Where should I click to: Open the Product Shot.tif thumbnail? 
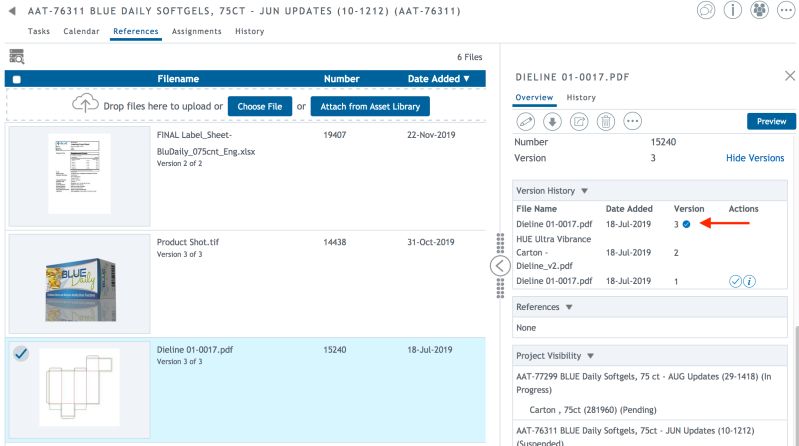(x=81, y=289)
